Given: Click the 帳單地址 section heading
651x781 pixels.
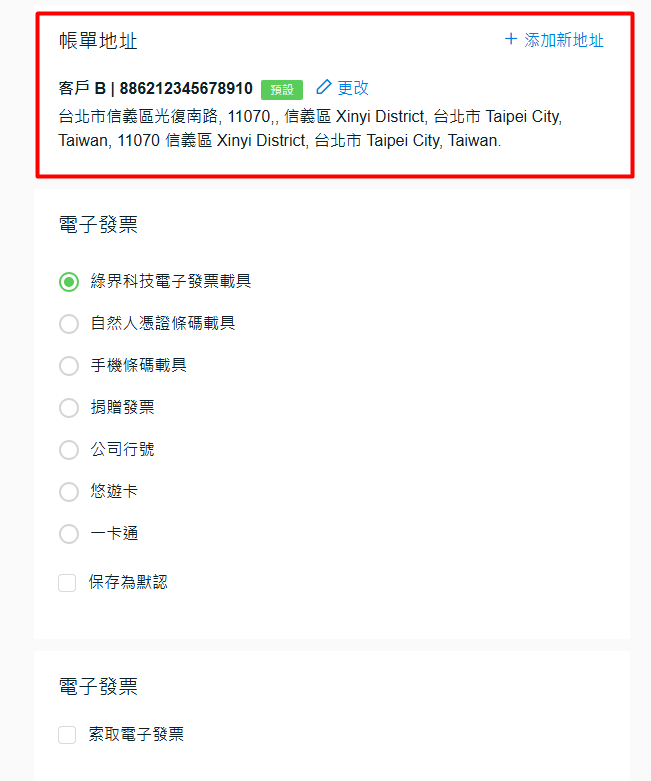Looking at the screenshot, I should coord(98,41).
